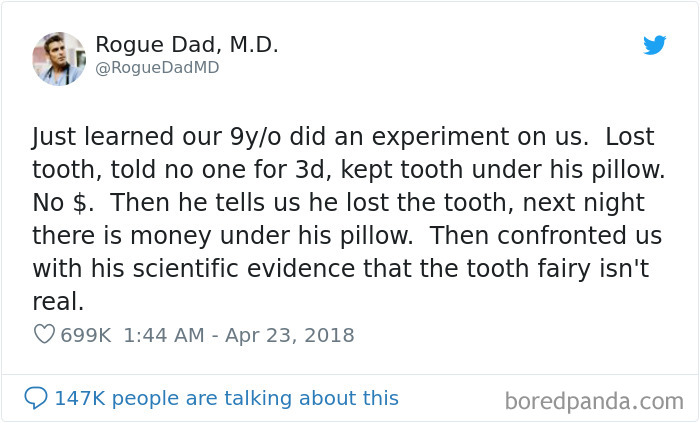Open the @RogueDadMD handle link
The width and height of the screenshot is (700, 423).
click(157, 68)
